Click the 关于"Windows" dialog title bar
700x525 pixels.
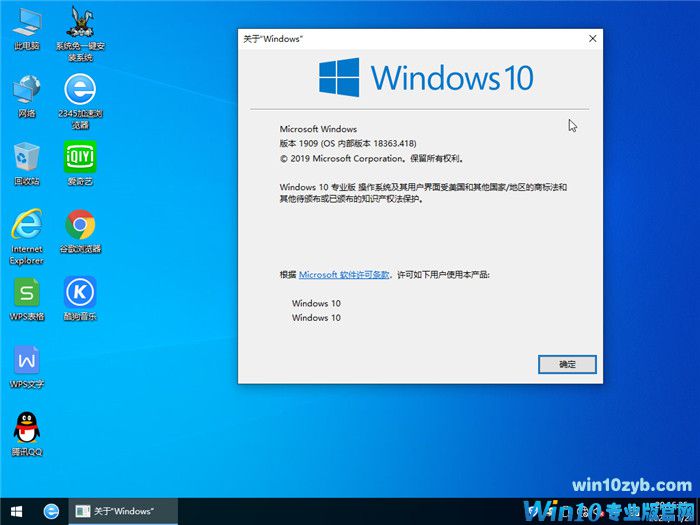[400, 38]
